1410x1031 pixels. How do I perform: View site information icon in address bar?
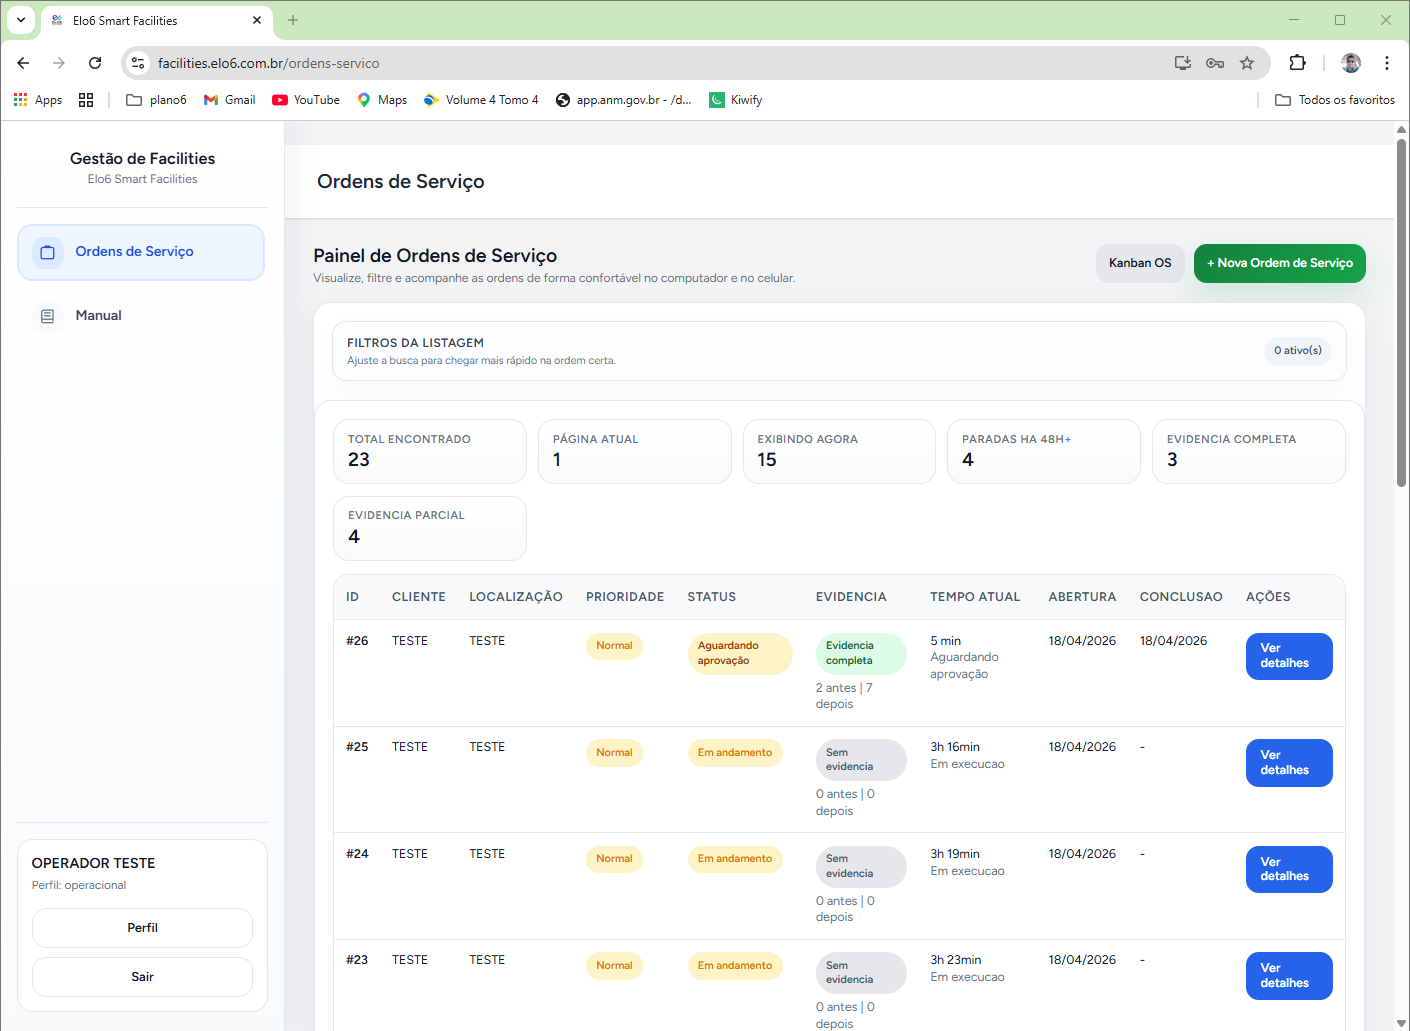pos(138,63)
